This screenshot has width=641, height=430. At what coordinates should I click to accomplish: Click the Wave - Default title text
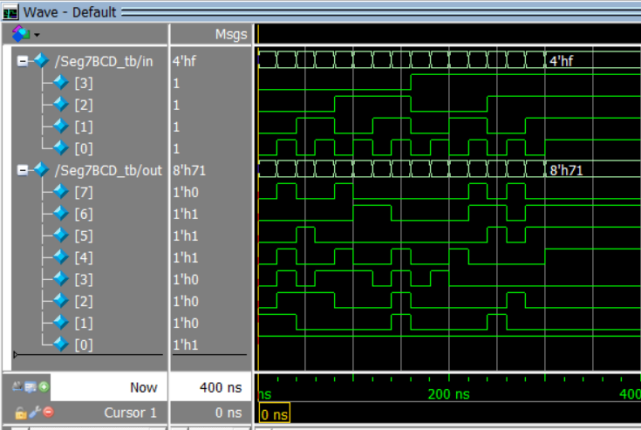tap(69, 12)
